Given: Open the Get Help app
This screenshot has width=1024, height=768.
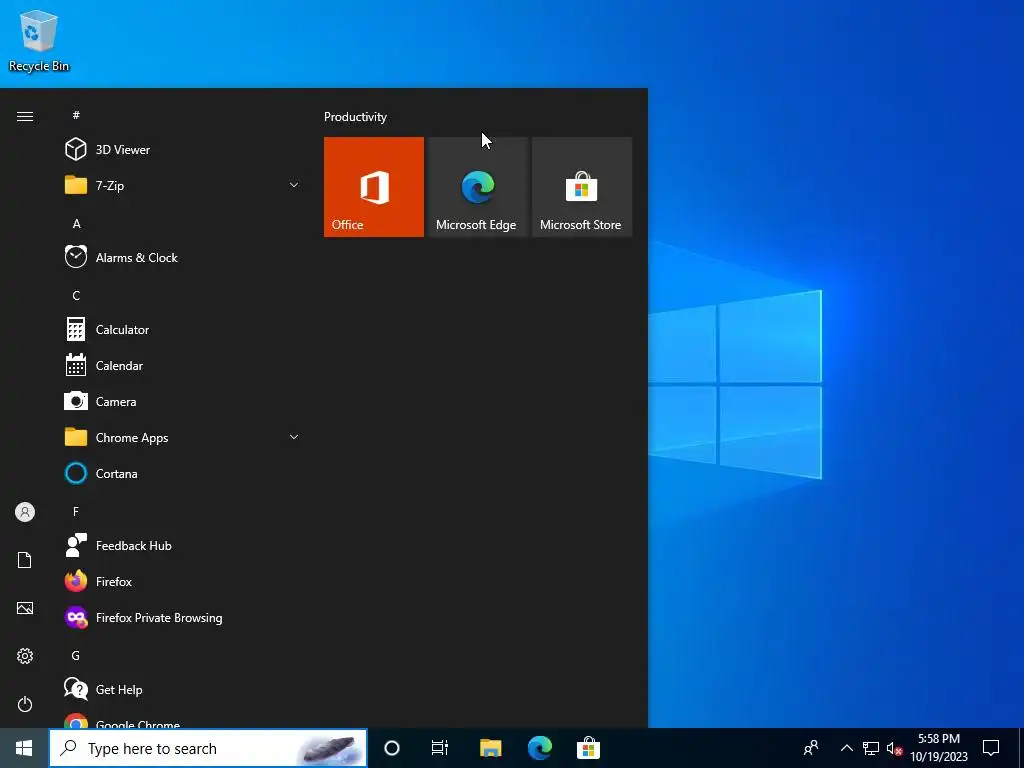Looking at the screenshot, I should click(181, 690).
